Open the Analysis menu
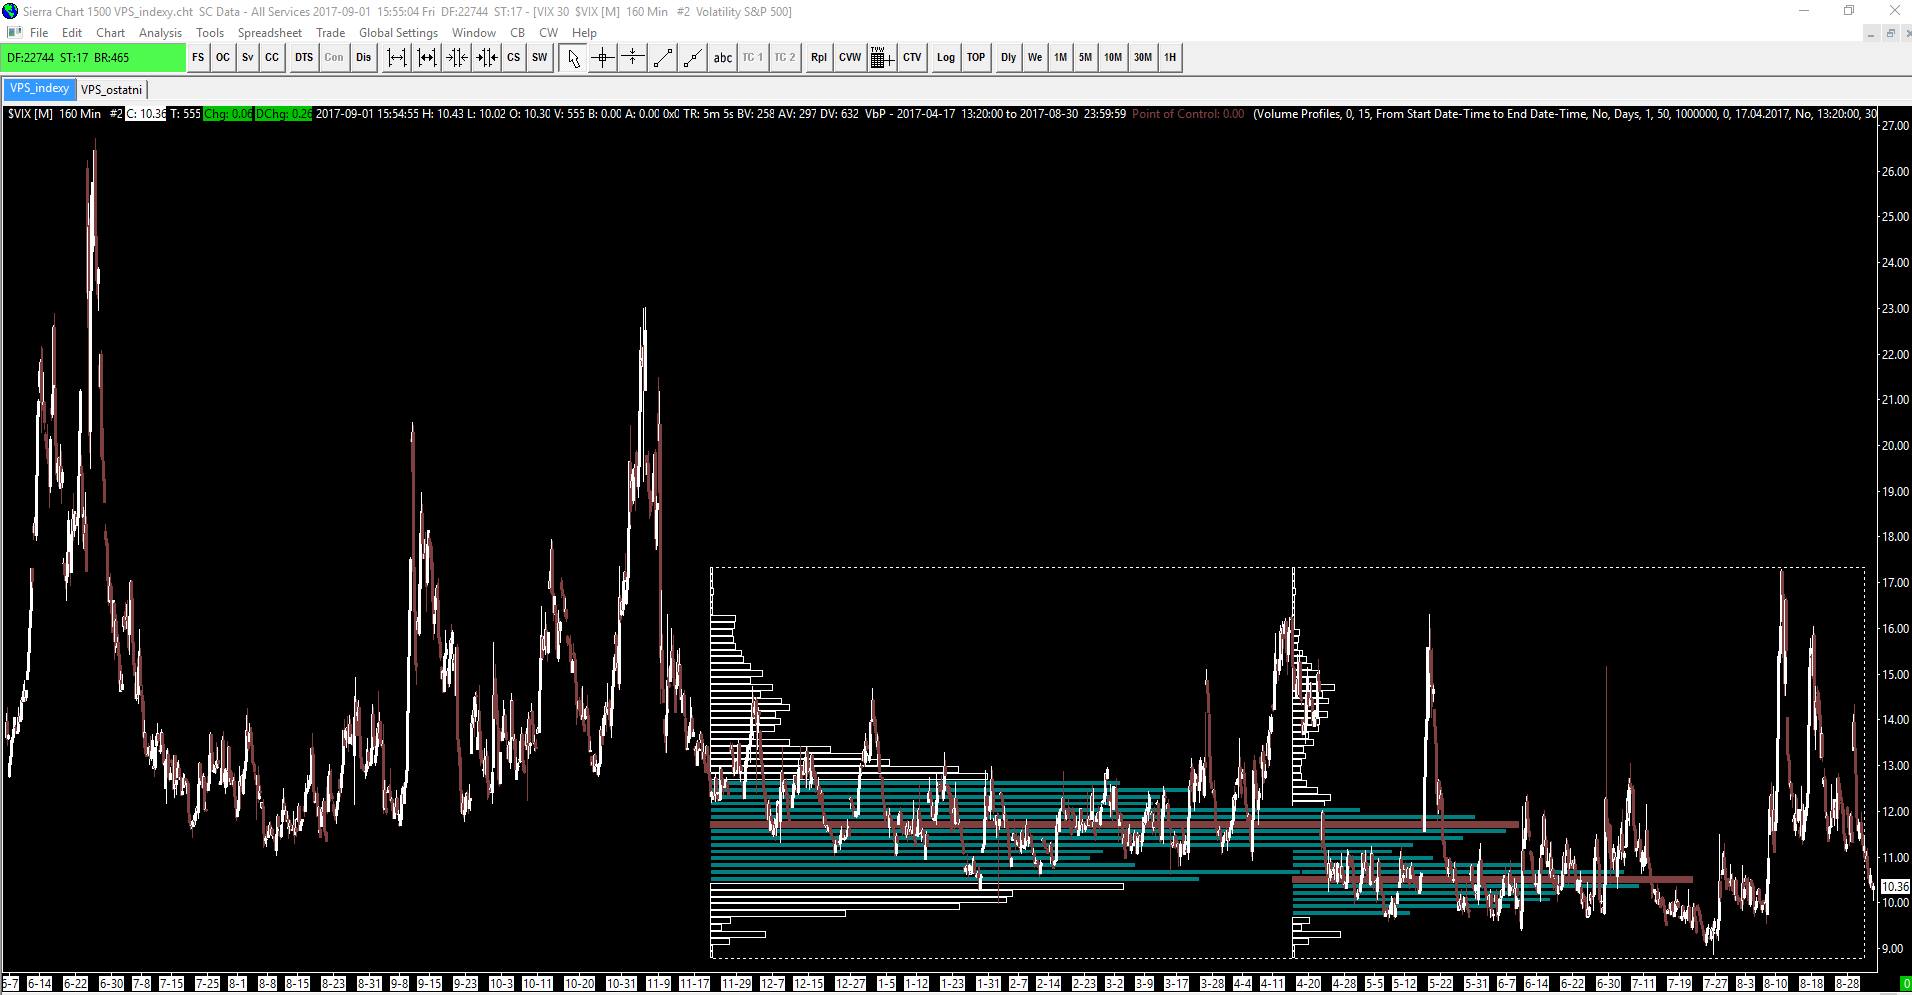1912x995 pixels. click(160, 33)
